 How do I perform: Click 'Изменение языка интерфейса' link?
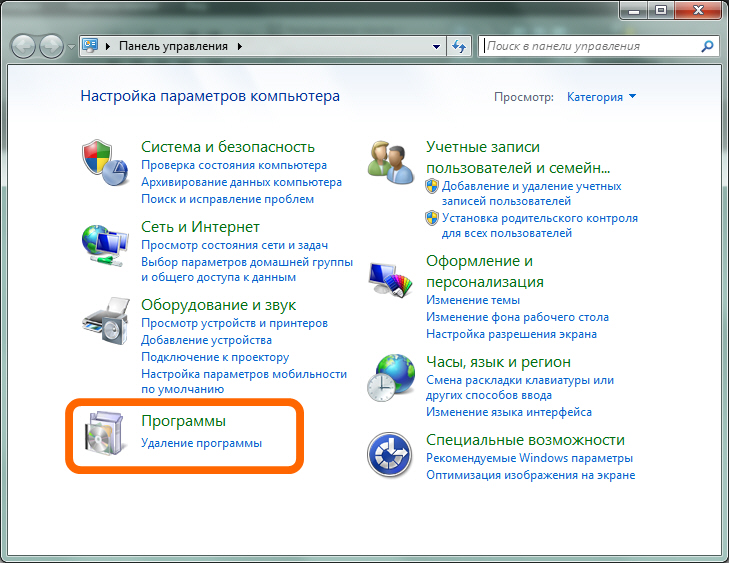[509, 412]
